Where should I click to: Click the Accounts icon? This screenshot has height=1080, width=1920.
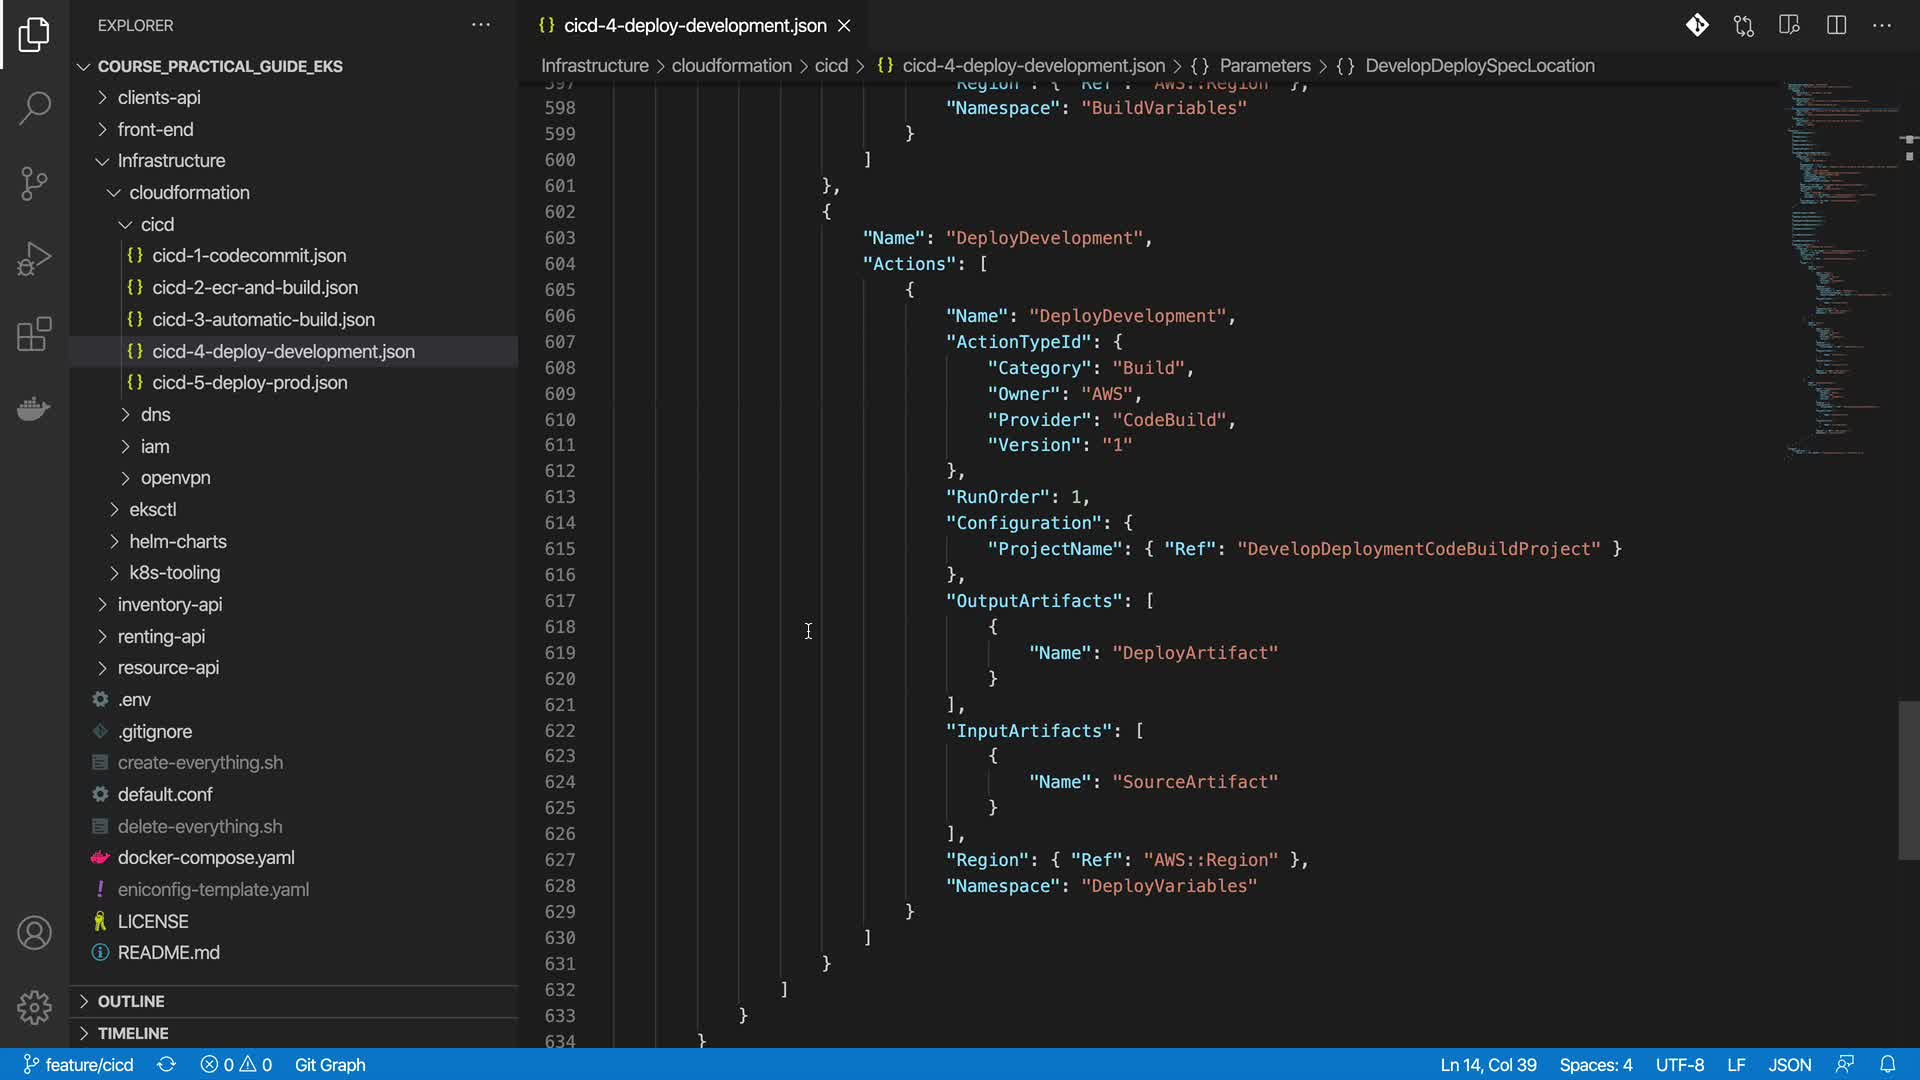click(34, 933)
